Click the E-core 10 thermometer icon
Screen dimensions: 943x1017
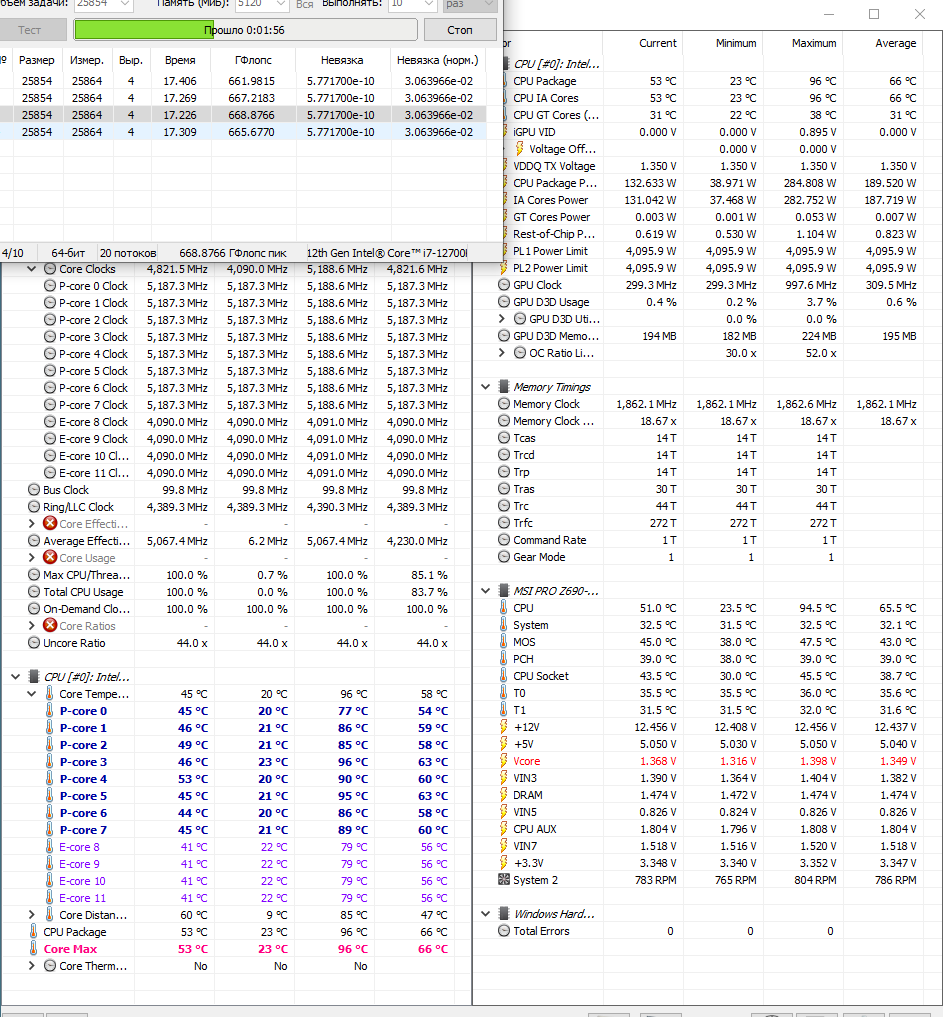click(x=50, y=881)
